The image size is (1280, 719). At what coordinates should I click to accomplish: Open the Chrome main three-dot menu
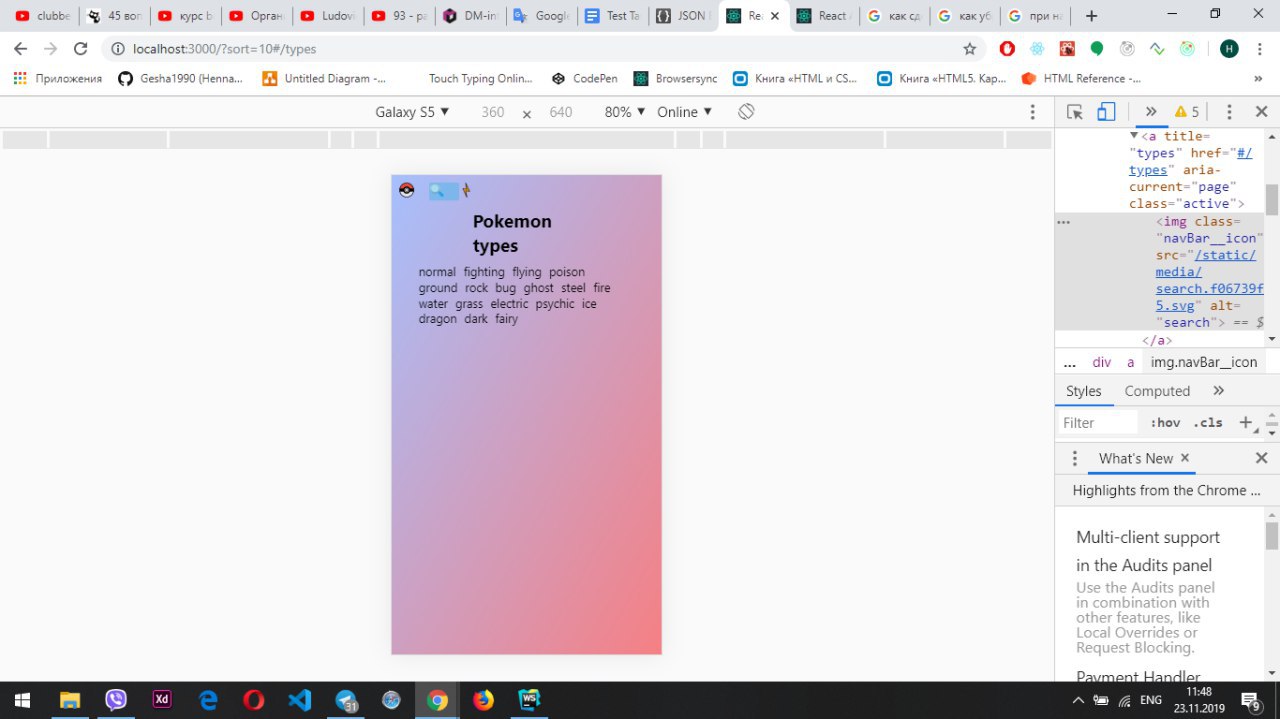(1260, 48)
